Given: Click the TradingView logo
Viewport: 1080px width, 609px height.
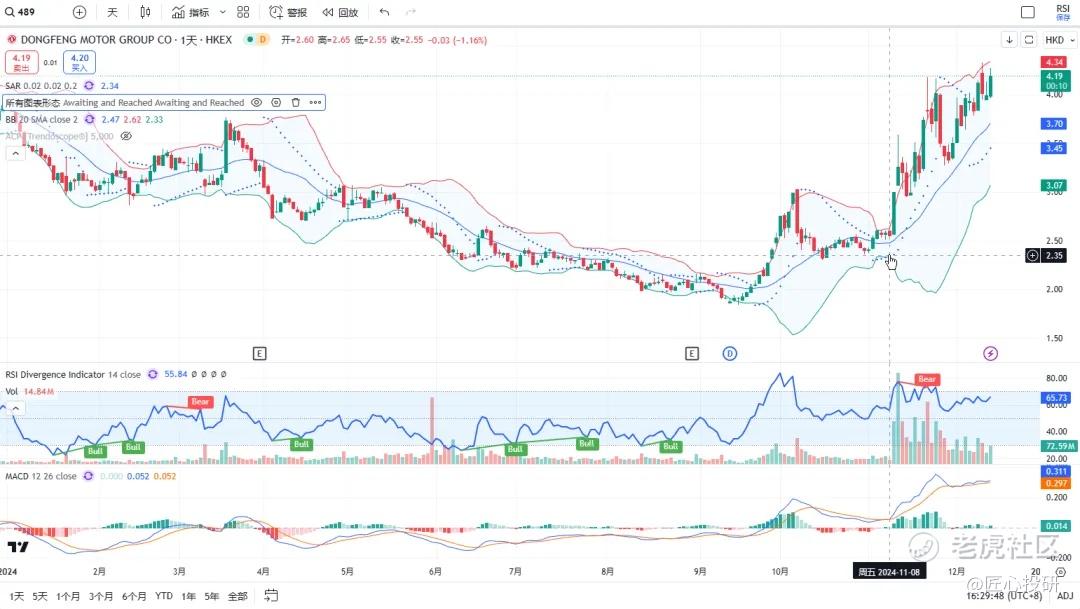Looking at the screenshot, I should pos(18,547).
